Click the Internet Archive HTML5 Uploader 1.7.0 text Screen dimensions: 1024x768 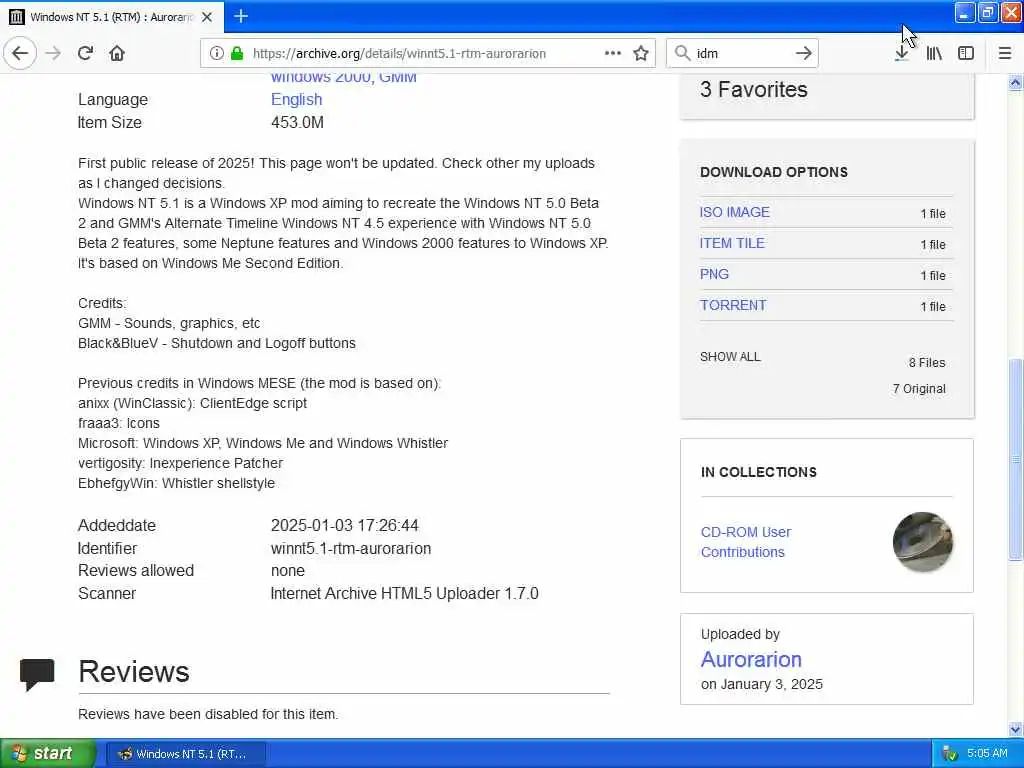(x=404, y=594)
